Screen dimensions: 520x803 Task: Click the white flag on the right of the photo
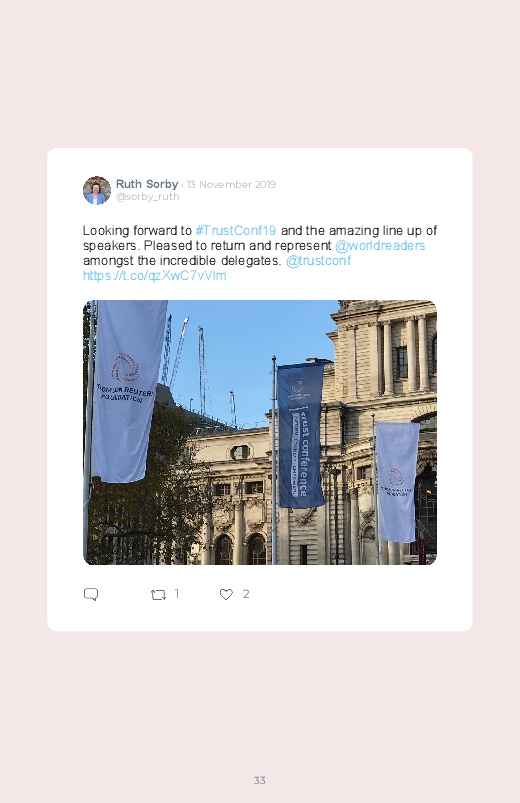(396, 481)
